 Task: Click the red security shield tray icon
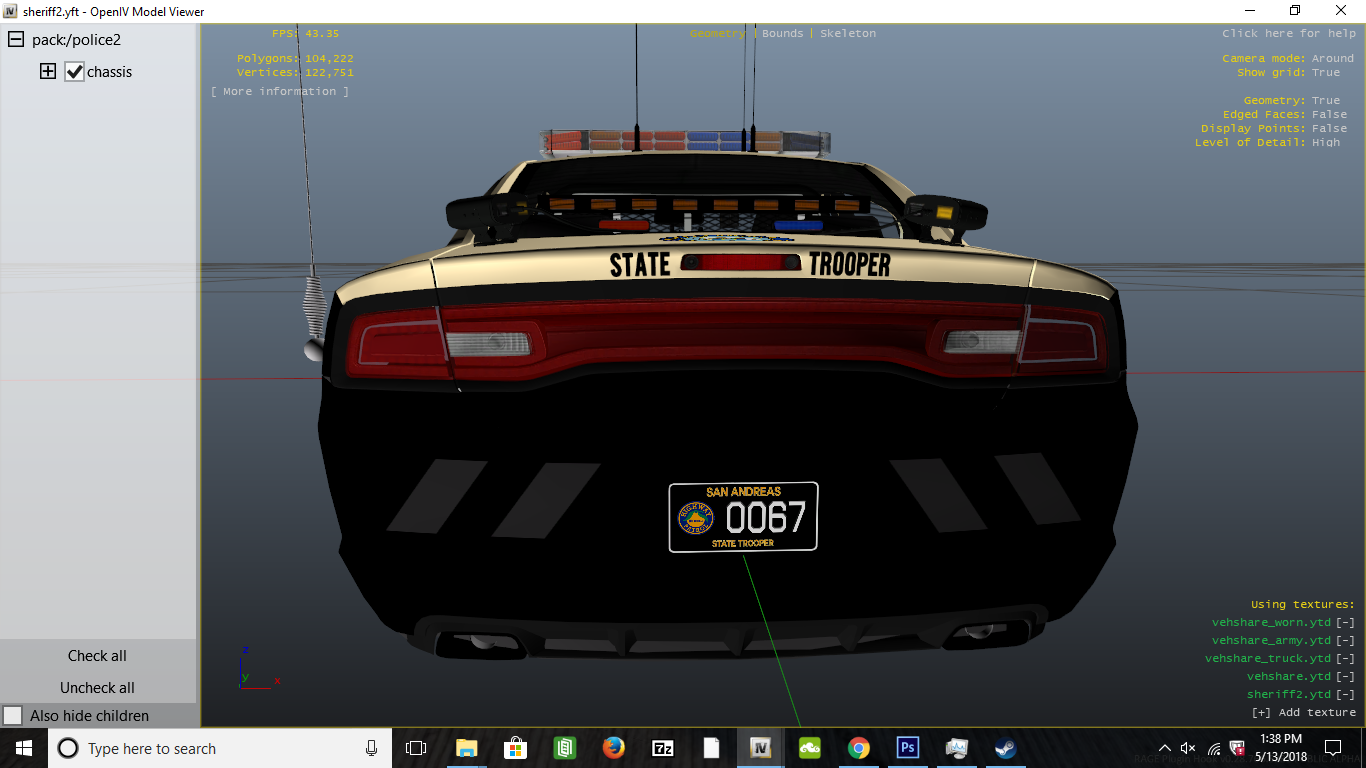pyautogui.click(x=1237, y=748)
